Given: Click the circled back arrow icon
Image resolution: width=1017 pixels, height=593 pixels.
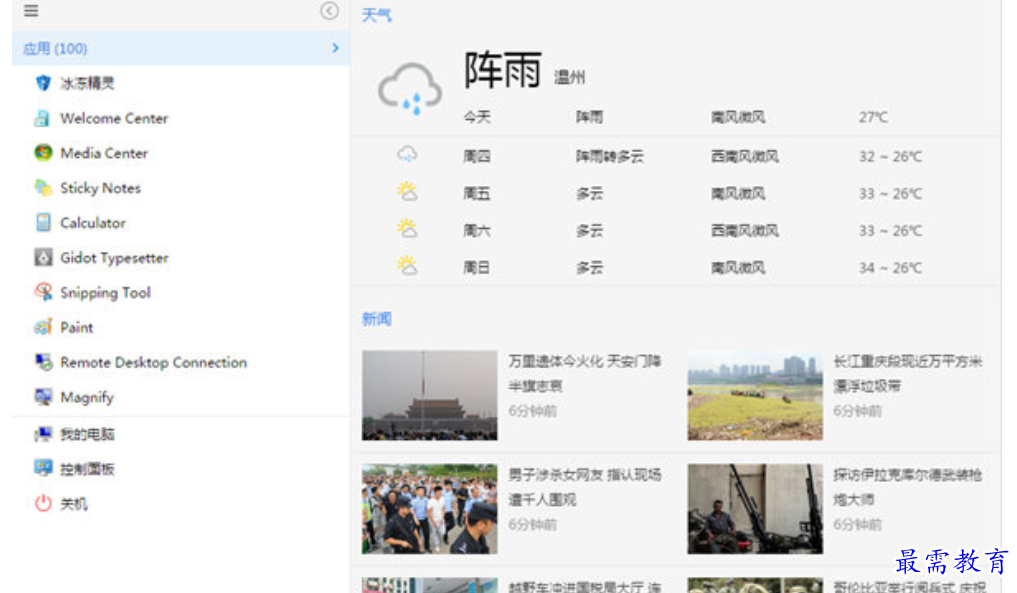Looking at the screenshot, I should pyautogui.click(x=329, y=11).
